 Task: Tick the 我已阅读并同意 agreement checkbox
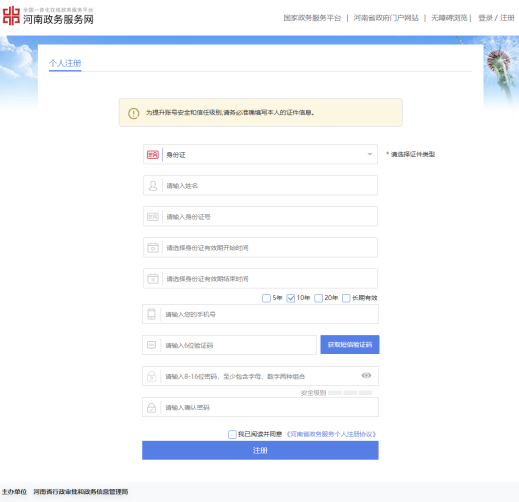(232, 434)
